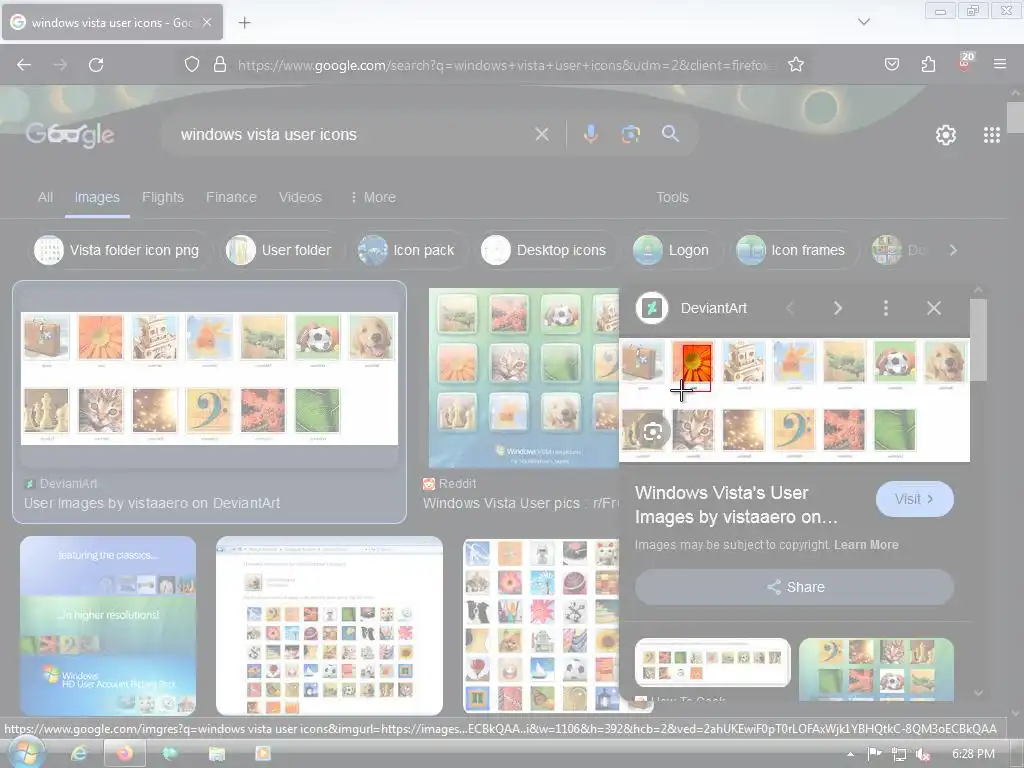
Task: Submit search with magnifier icon
Action: pyautogui.click(x=670, y=135)
